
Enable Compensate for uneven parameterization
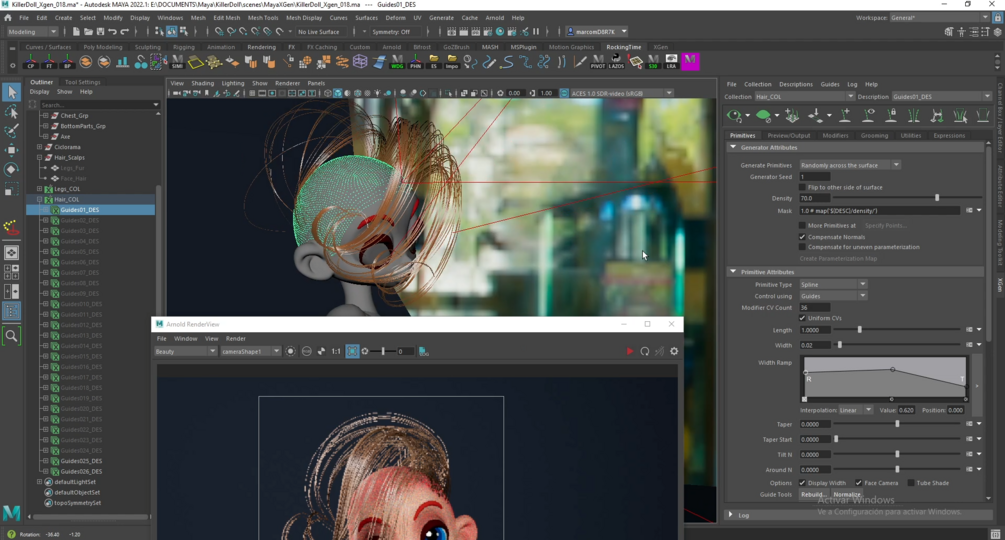(802, 247)
